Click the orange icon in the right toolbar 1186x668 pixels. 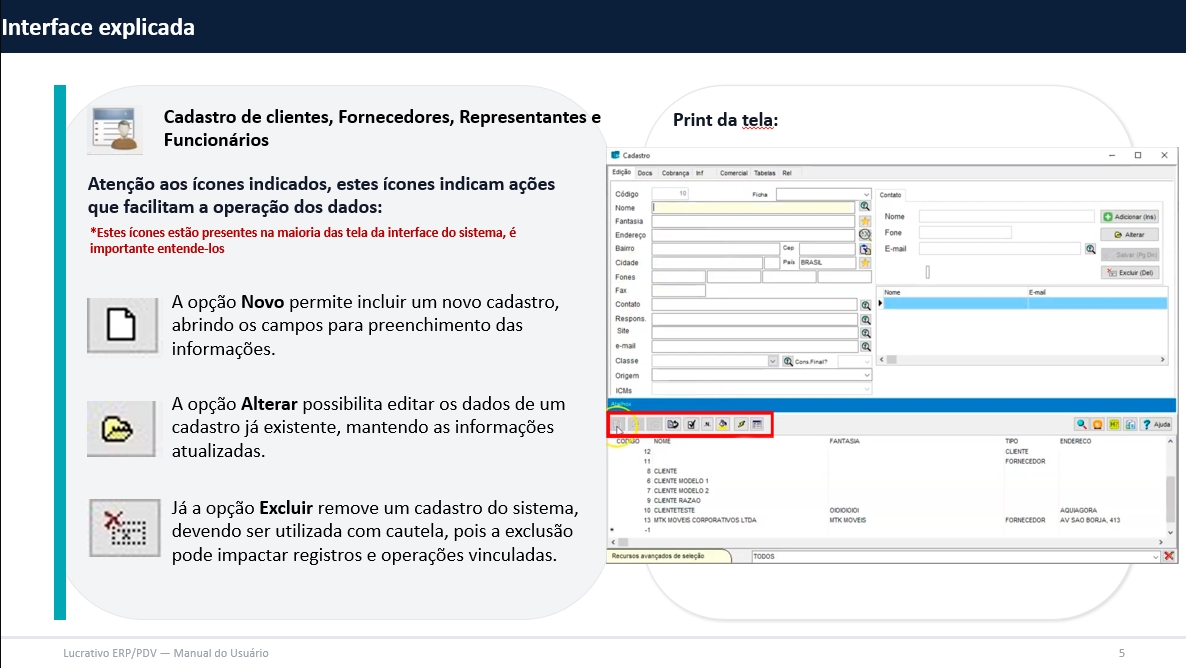[1097, 424]
